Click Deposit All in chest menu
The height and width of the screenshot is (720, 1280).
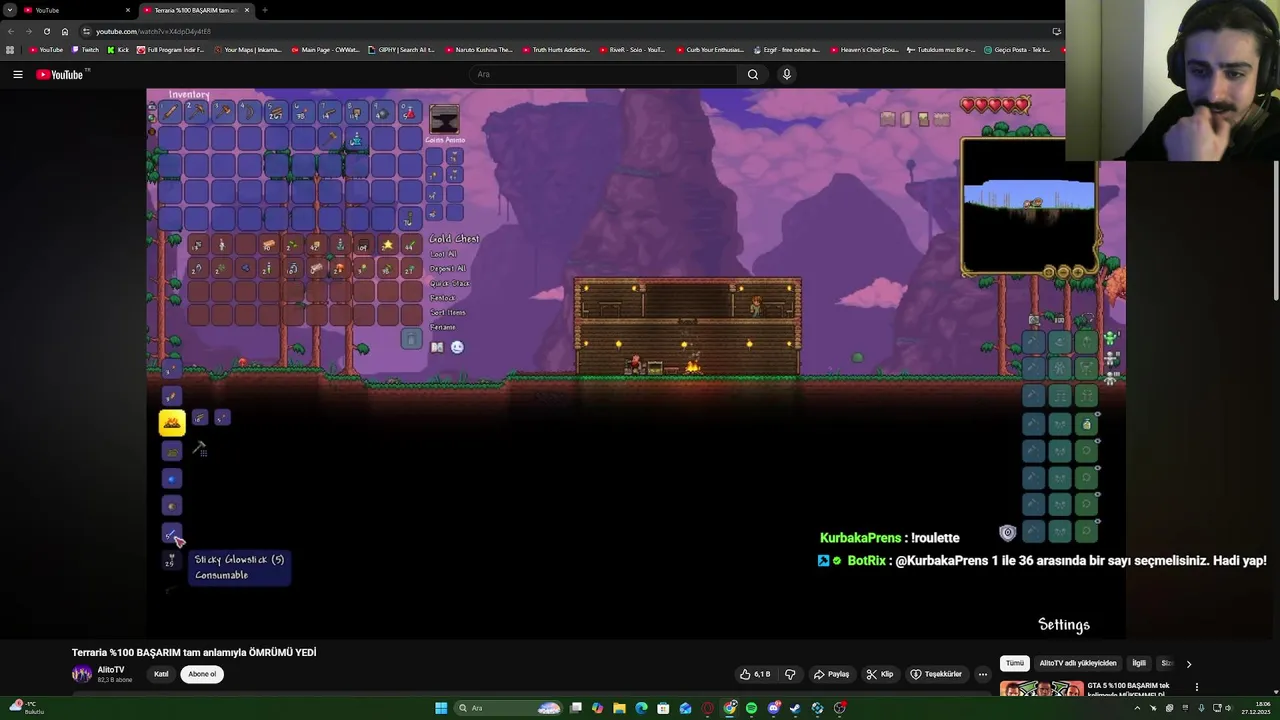click(447, 268)
